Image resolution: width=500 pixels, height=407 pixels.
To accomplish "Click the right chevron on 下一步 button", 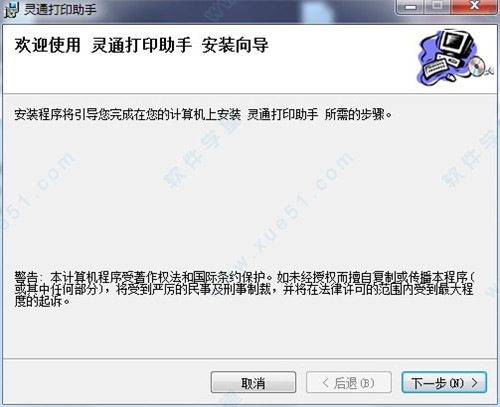I will point(475,383).
